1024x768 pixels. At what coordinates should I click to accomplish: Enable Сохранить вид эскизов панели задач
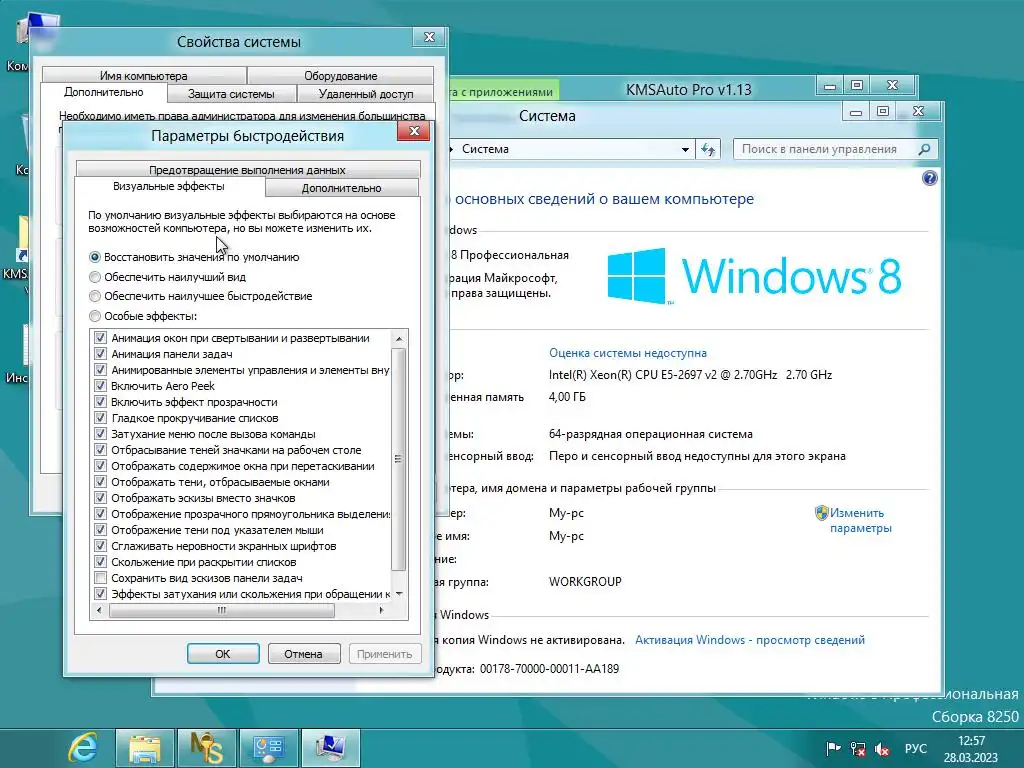pos(100,578)
